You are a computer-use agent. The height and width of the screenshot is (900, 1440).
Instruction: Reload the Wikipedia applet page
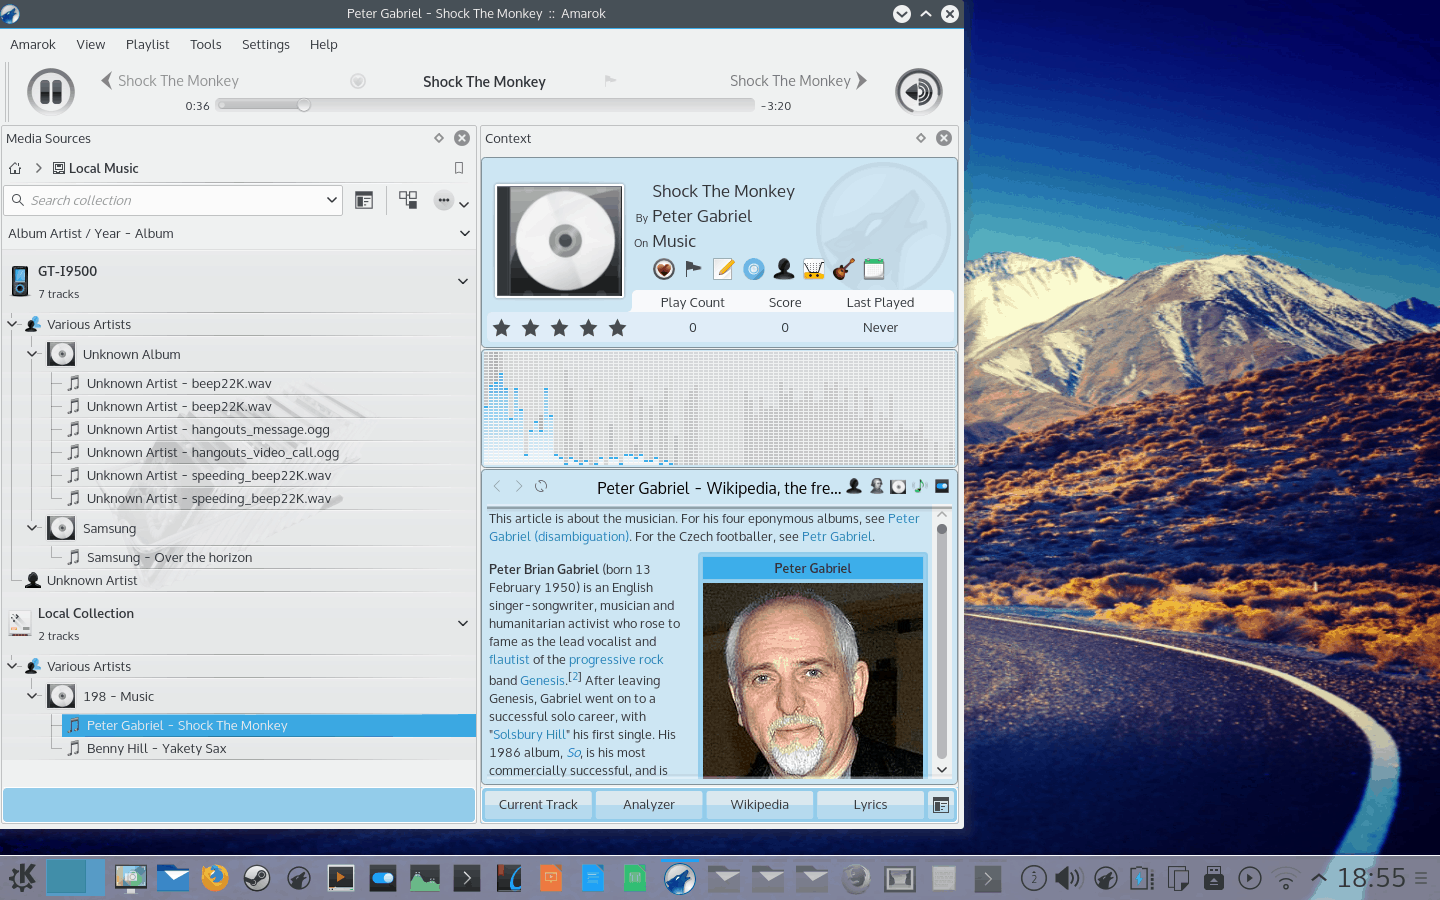click(541, 486)
